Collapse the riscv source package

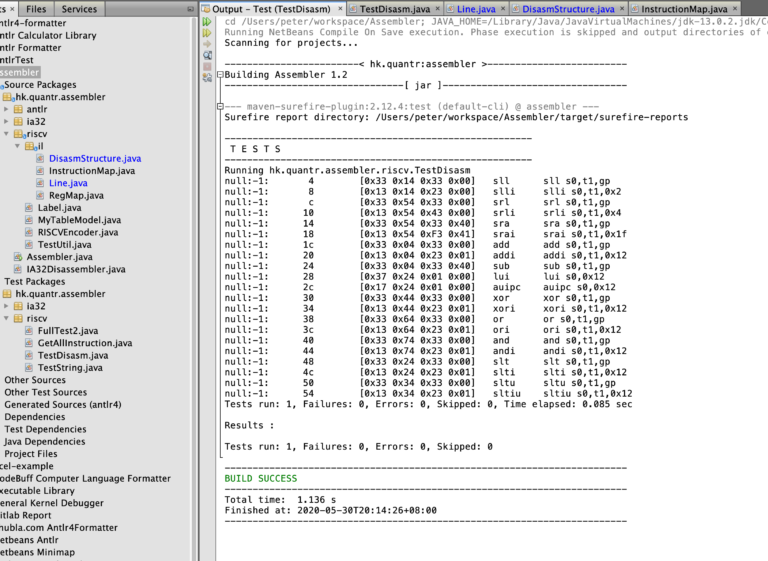(6, 134)
